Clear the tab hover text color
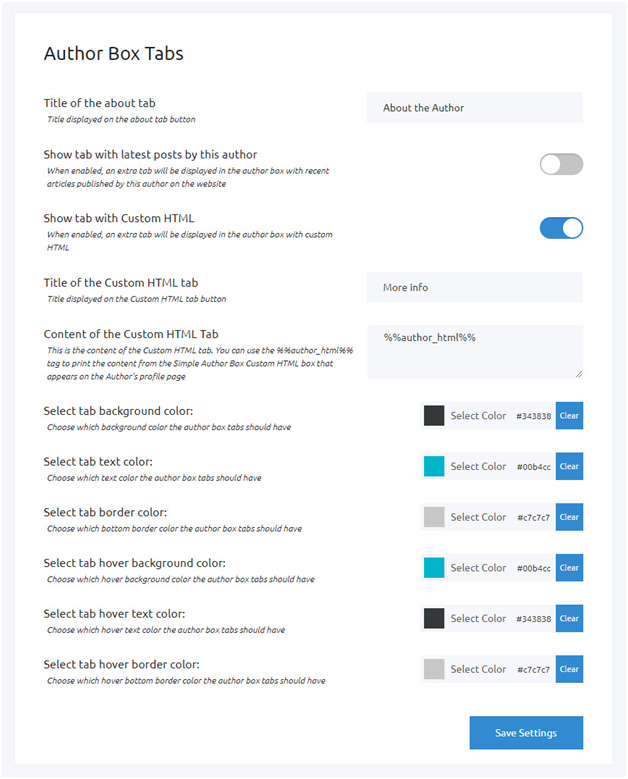This screenshot has height=779, width=628. coord(569,618)
